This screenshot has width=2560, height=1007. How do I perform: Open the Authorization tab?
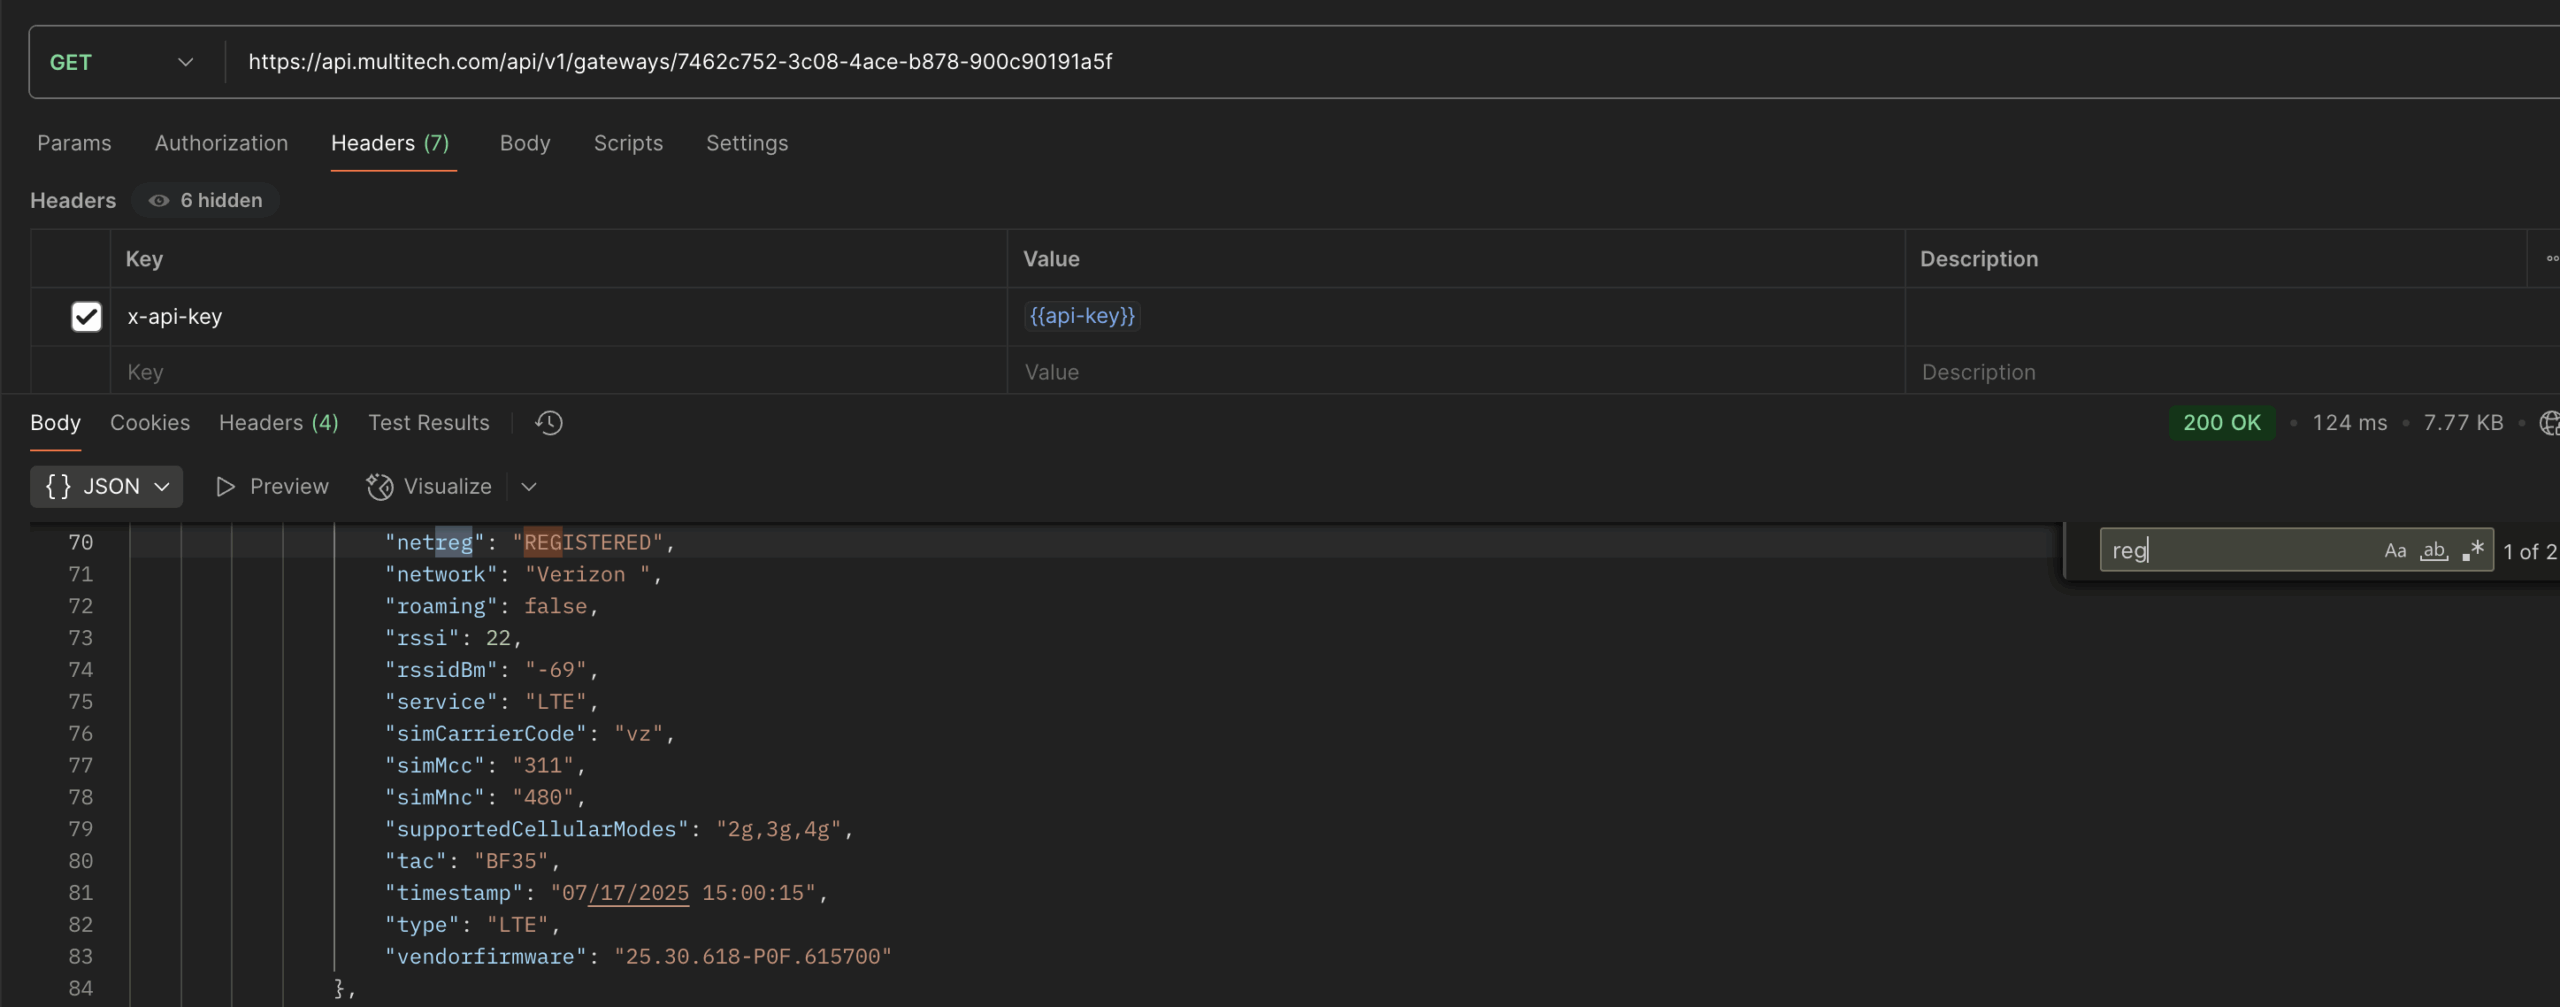(x=221, y=143)
